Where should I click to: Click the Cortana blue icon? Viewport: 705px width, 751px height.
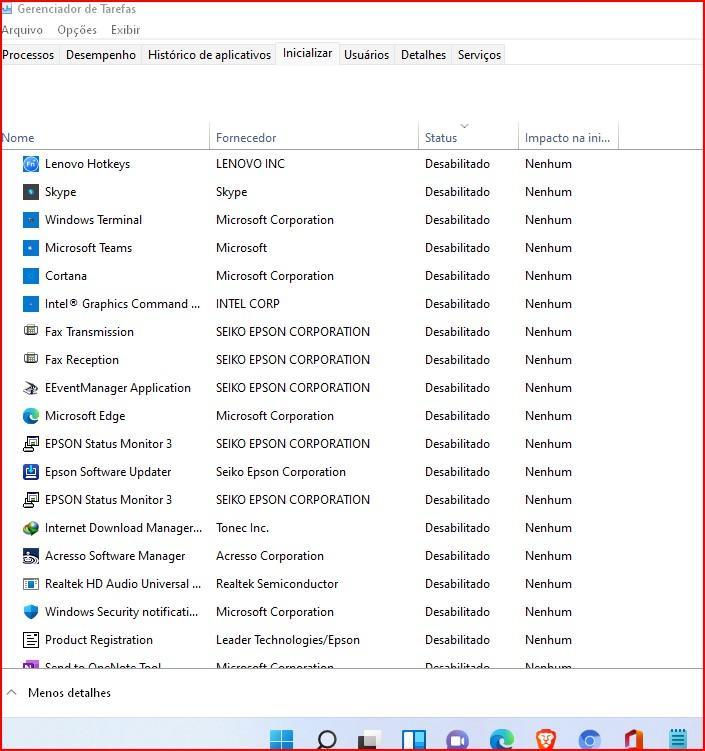point(31,276)
